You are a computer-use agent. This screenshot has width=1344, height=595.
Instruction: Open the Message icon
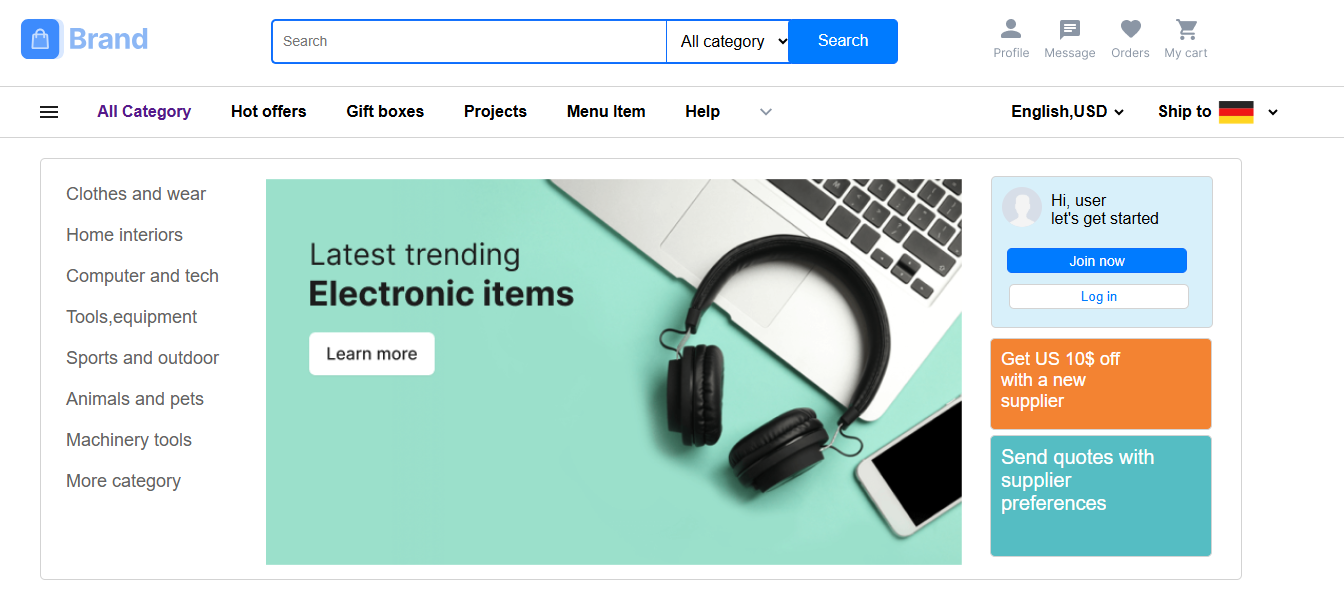[1069, 30]
